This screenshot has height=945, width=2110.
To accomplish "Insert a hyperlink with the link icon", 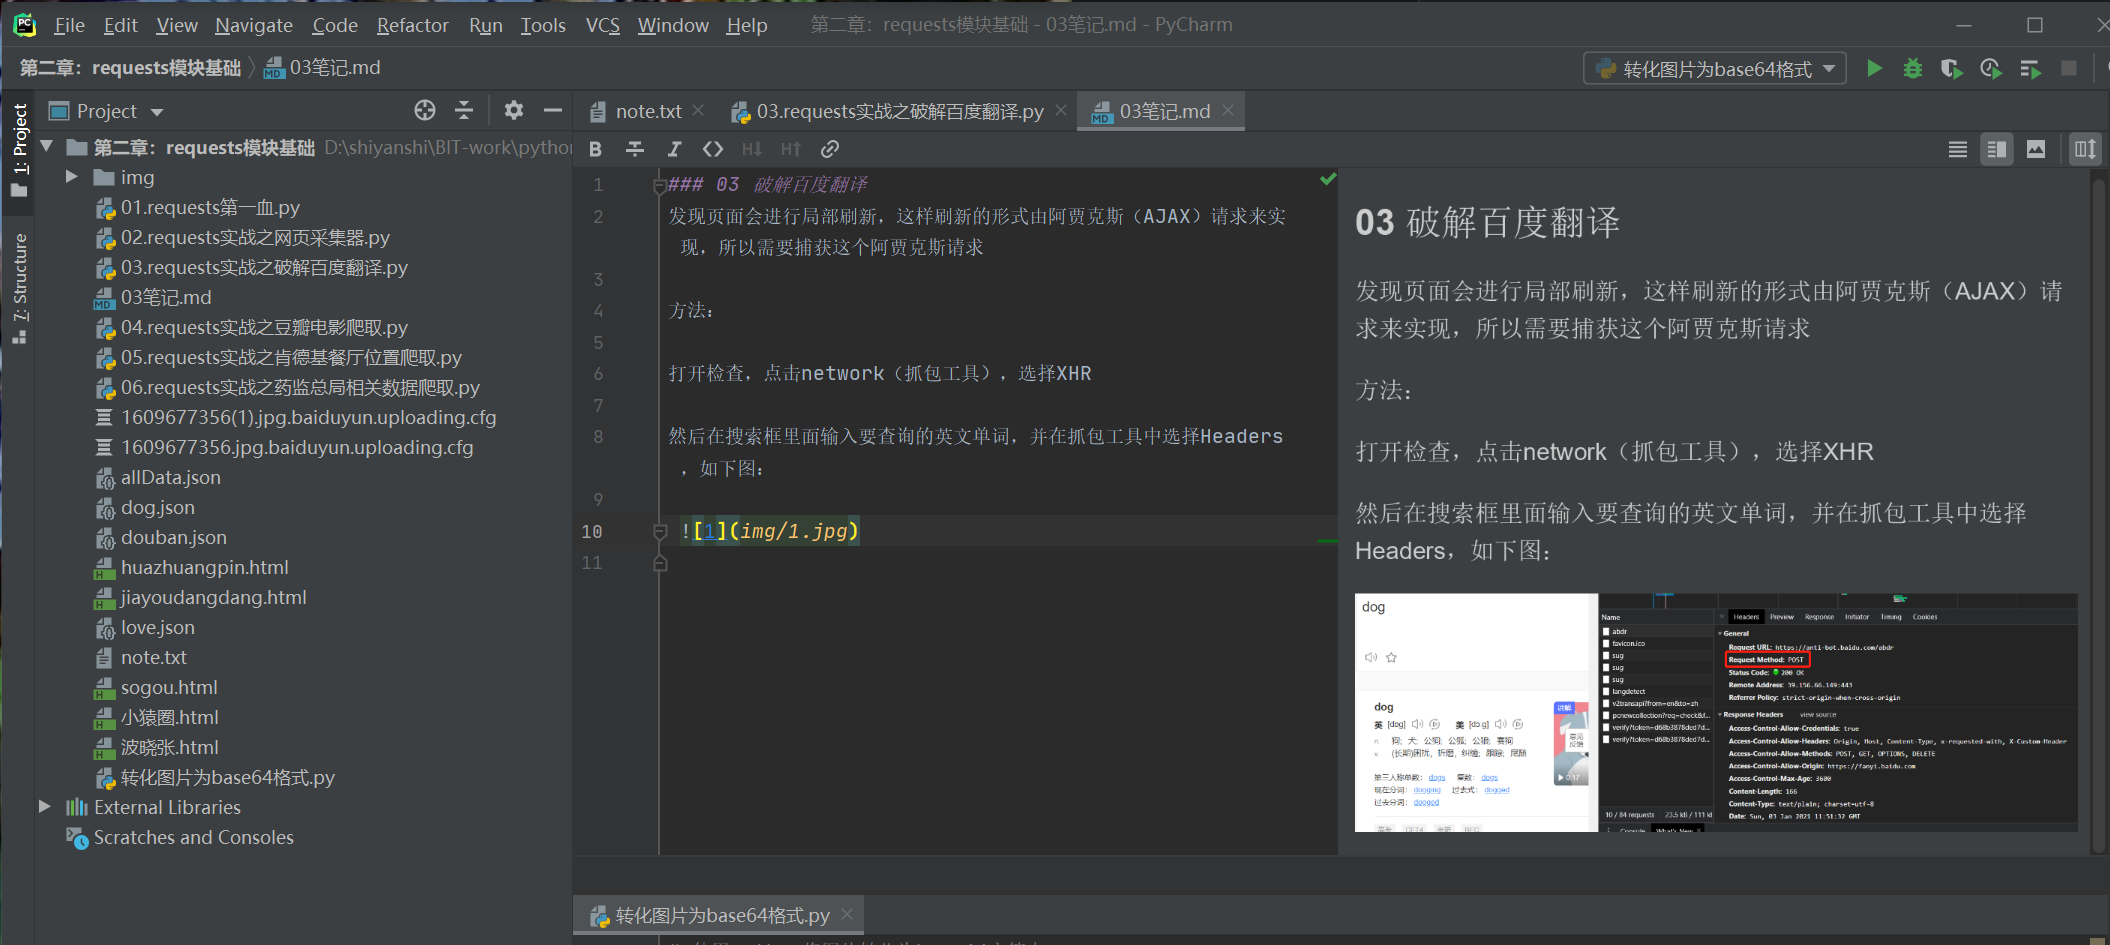I will 829,148.
